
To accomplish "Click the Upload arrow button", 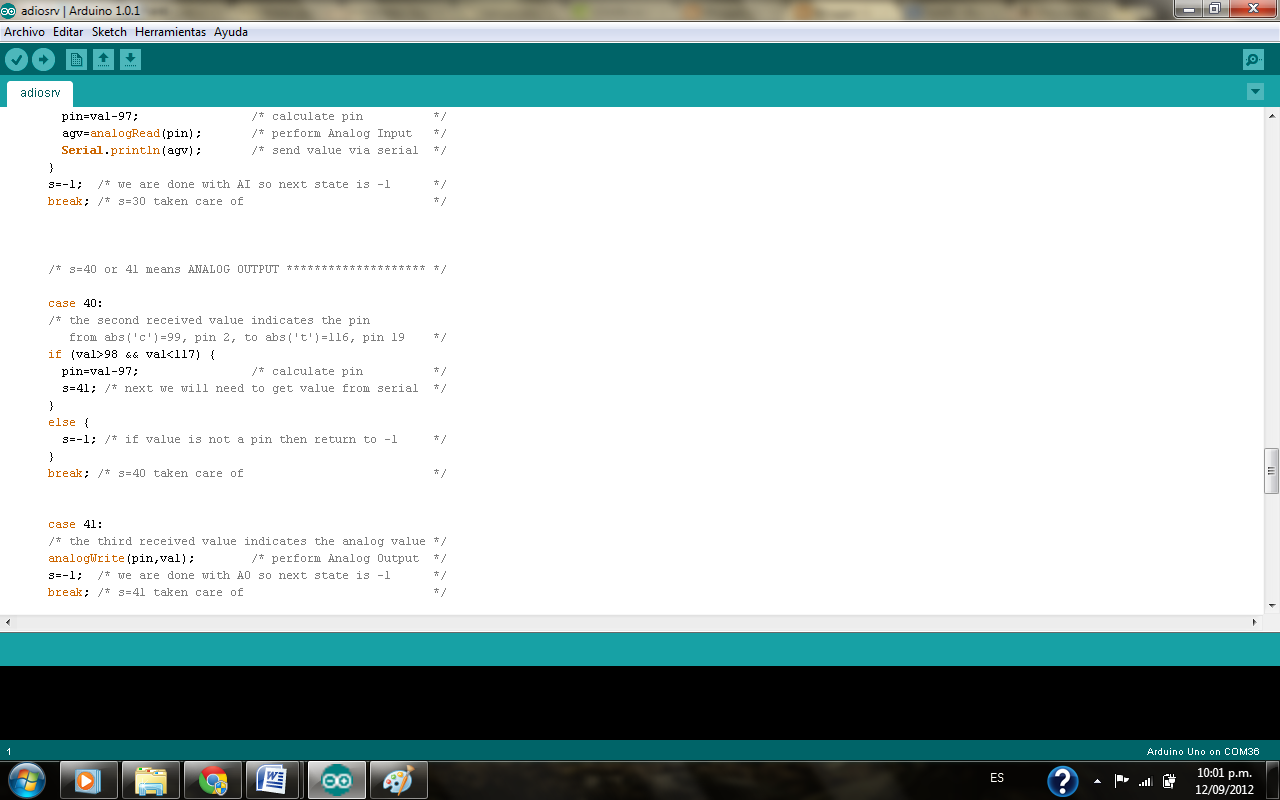I will [x=43, y=60].
